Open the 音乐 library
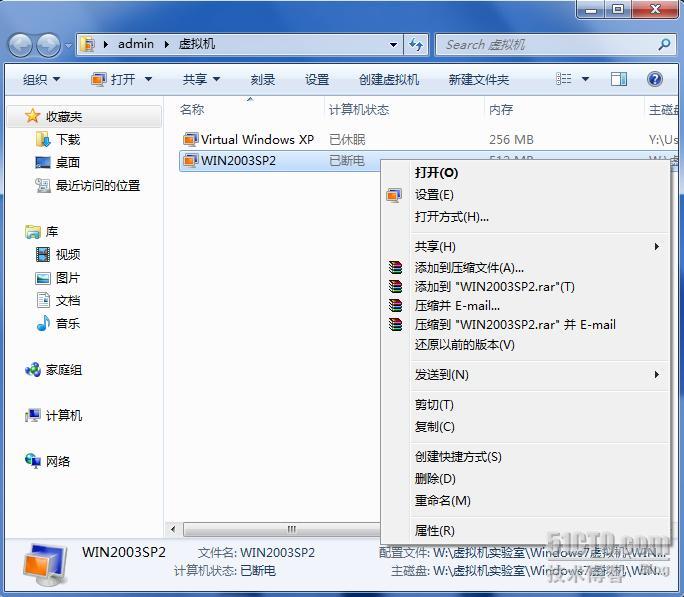Image resolution: width=684 pixels, height=597 pixels. click(x=58, y=324)
